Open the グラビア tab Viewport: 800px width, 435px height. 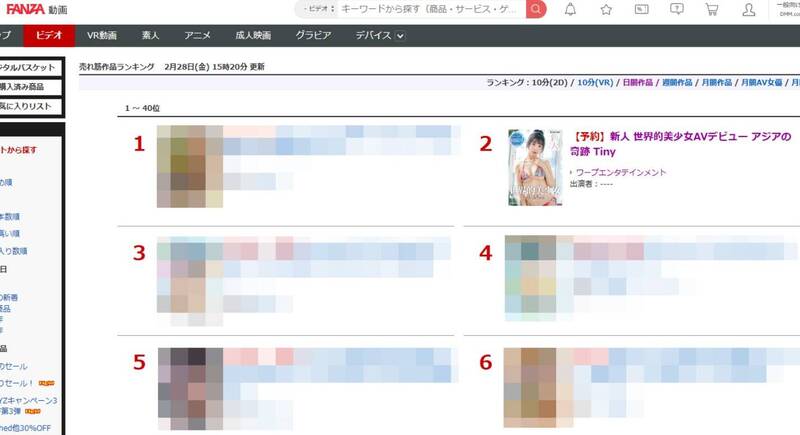(313, 35)
